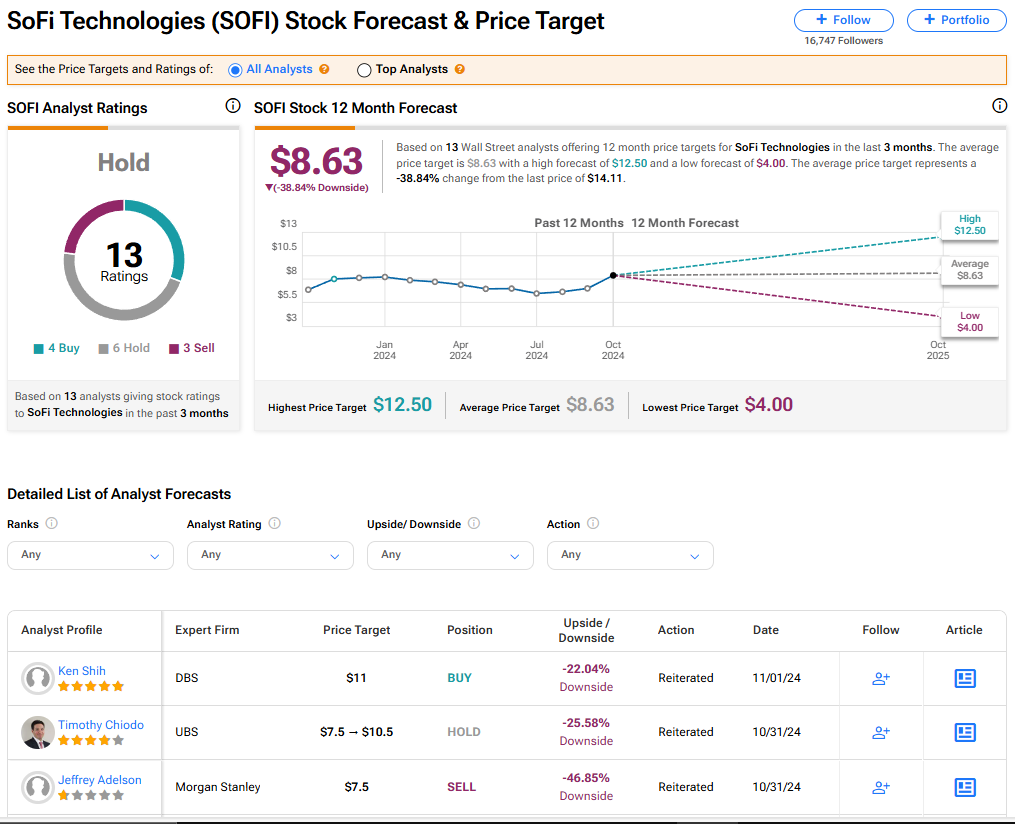Click the Low $4.00 forecast label
The width and height of the screenshot is (1015, 824).
coord(969,322)
